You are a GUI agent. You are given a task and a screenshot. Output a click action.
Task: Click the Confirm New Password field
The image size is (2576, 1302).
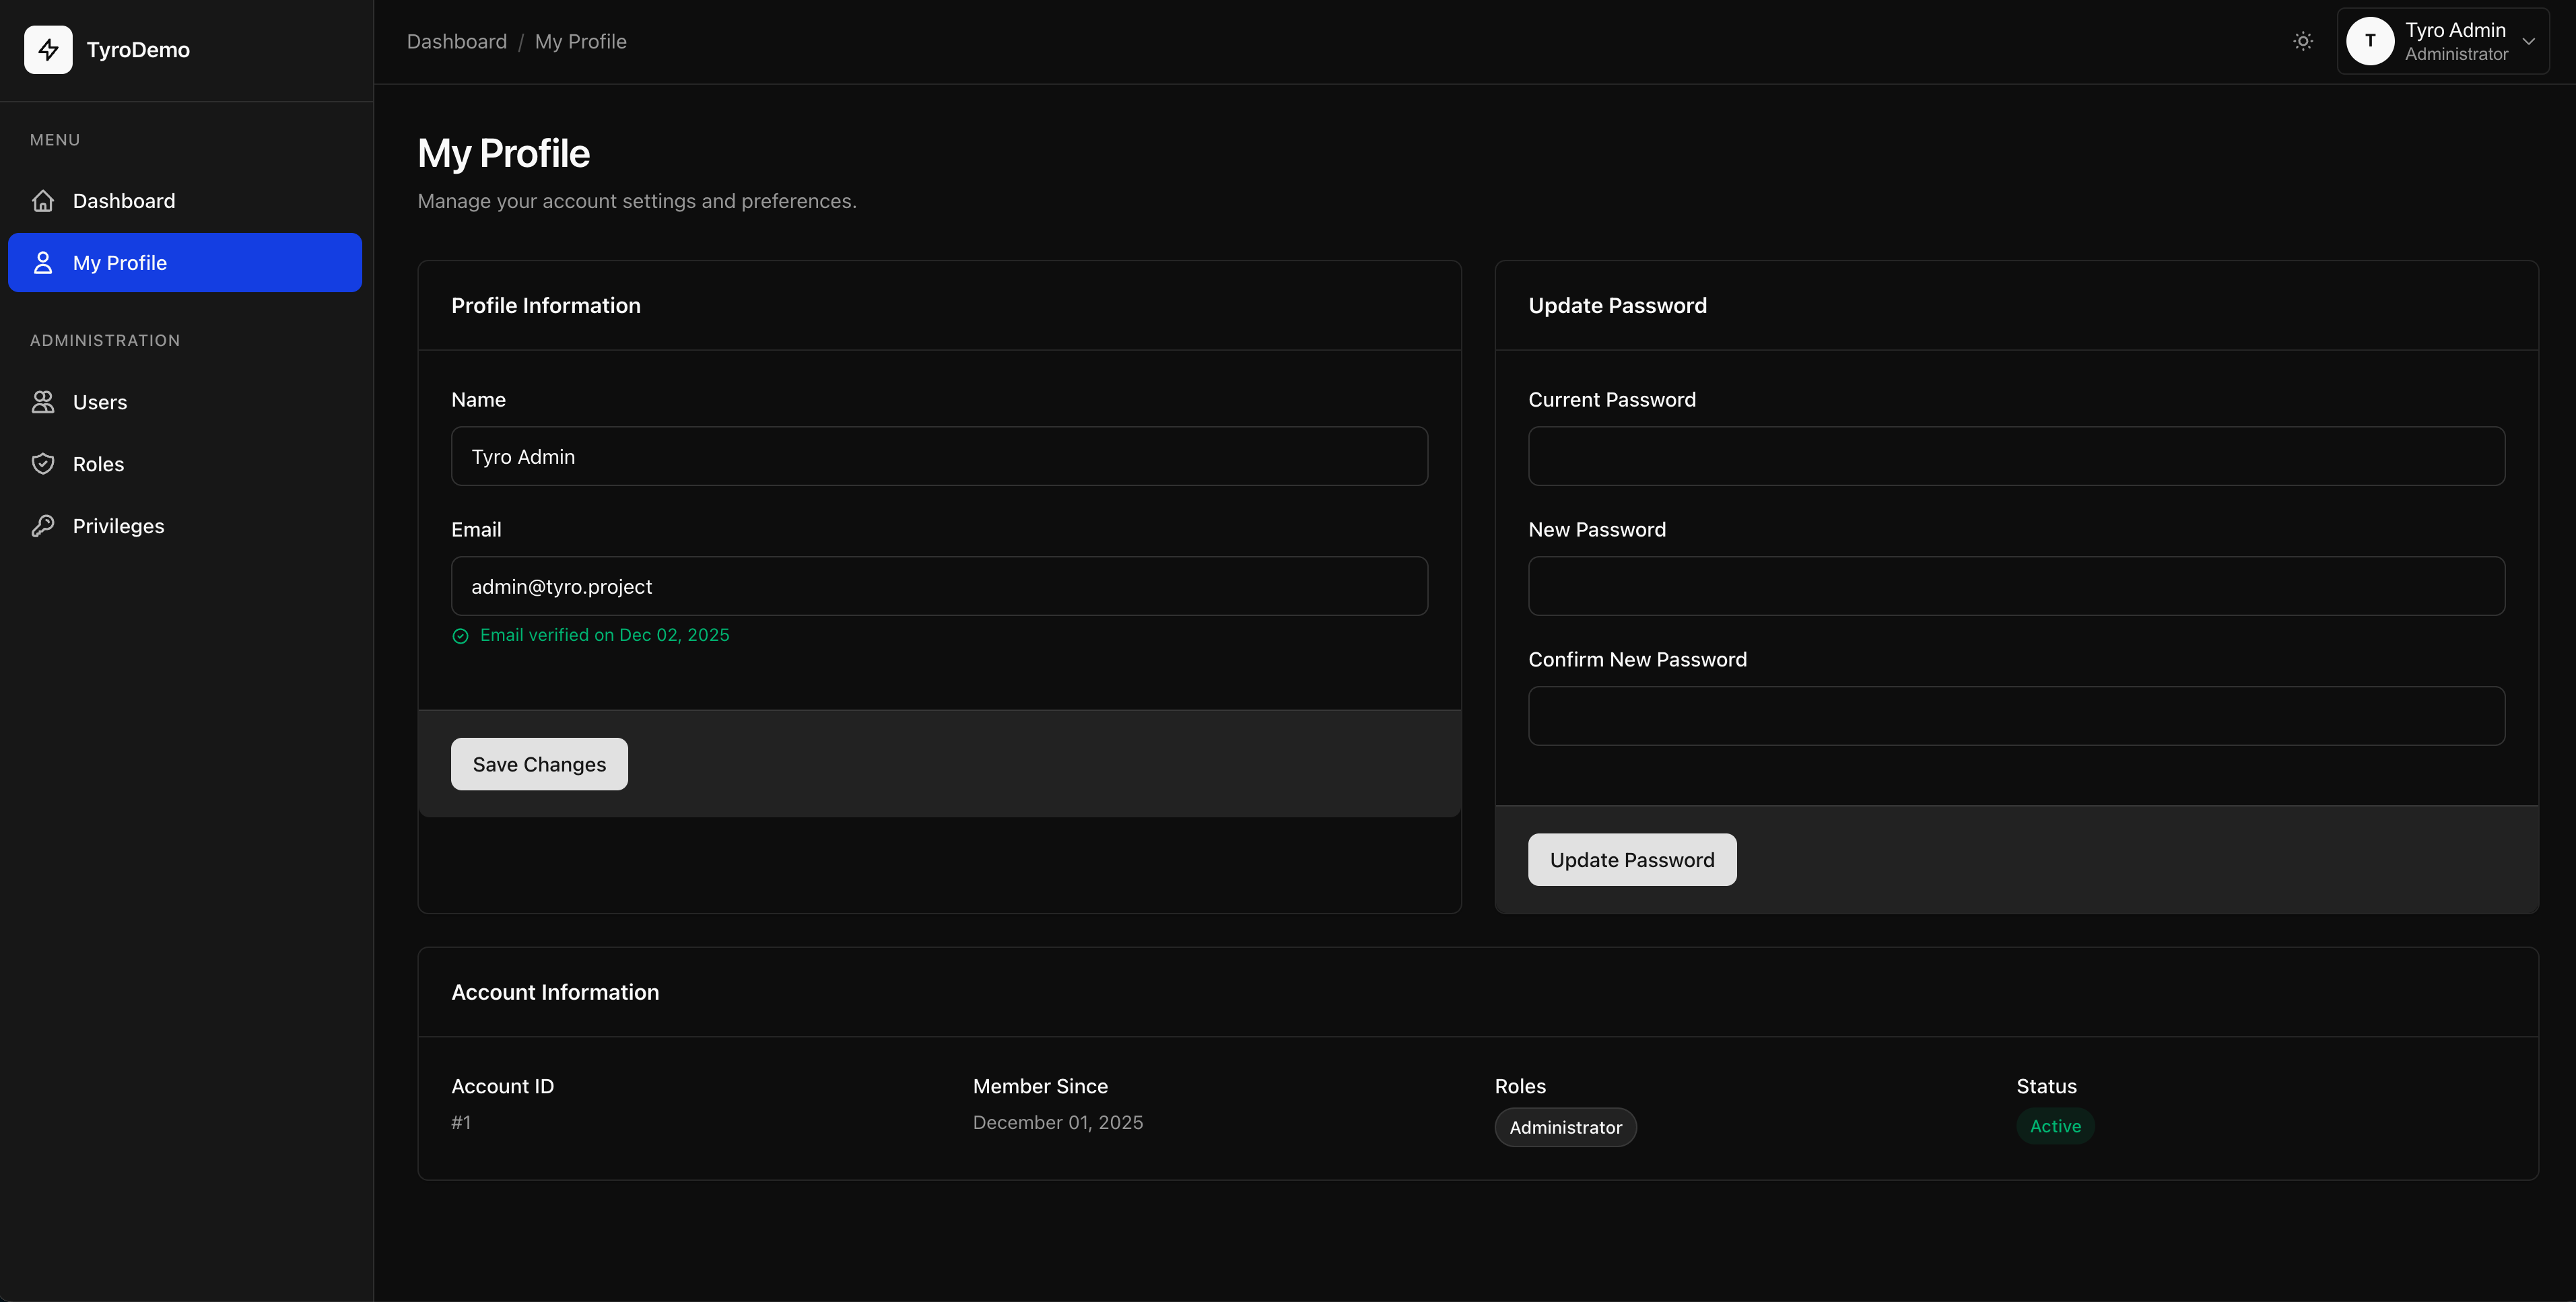(2015, 716)
